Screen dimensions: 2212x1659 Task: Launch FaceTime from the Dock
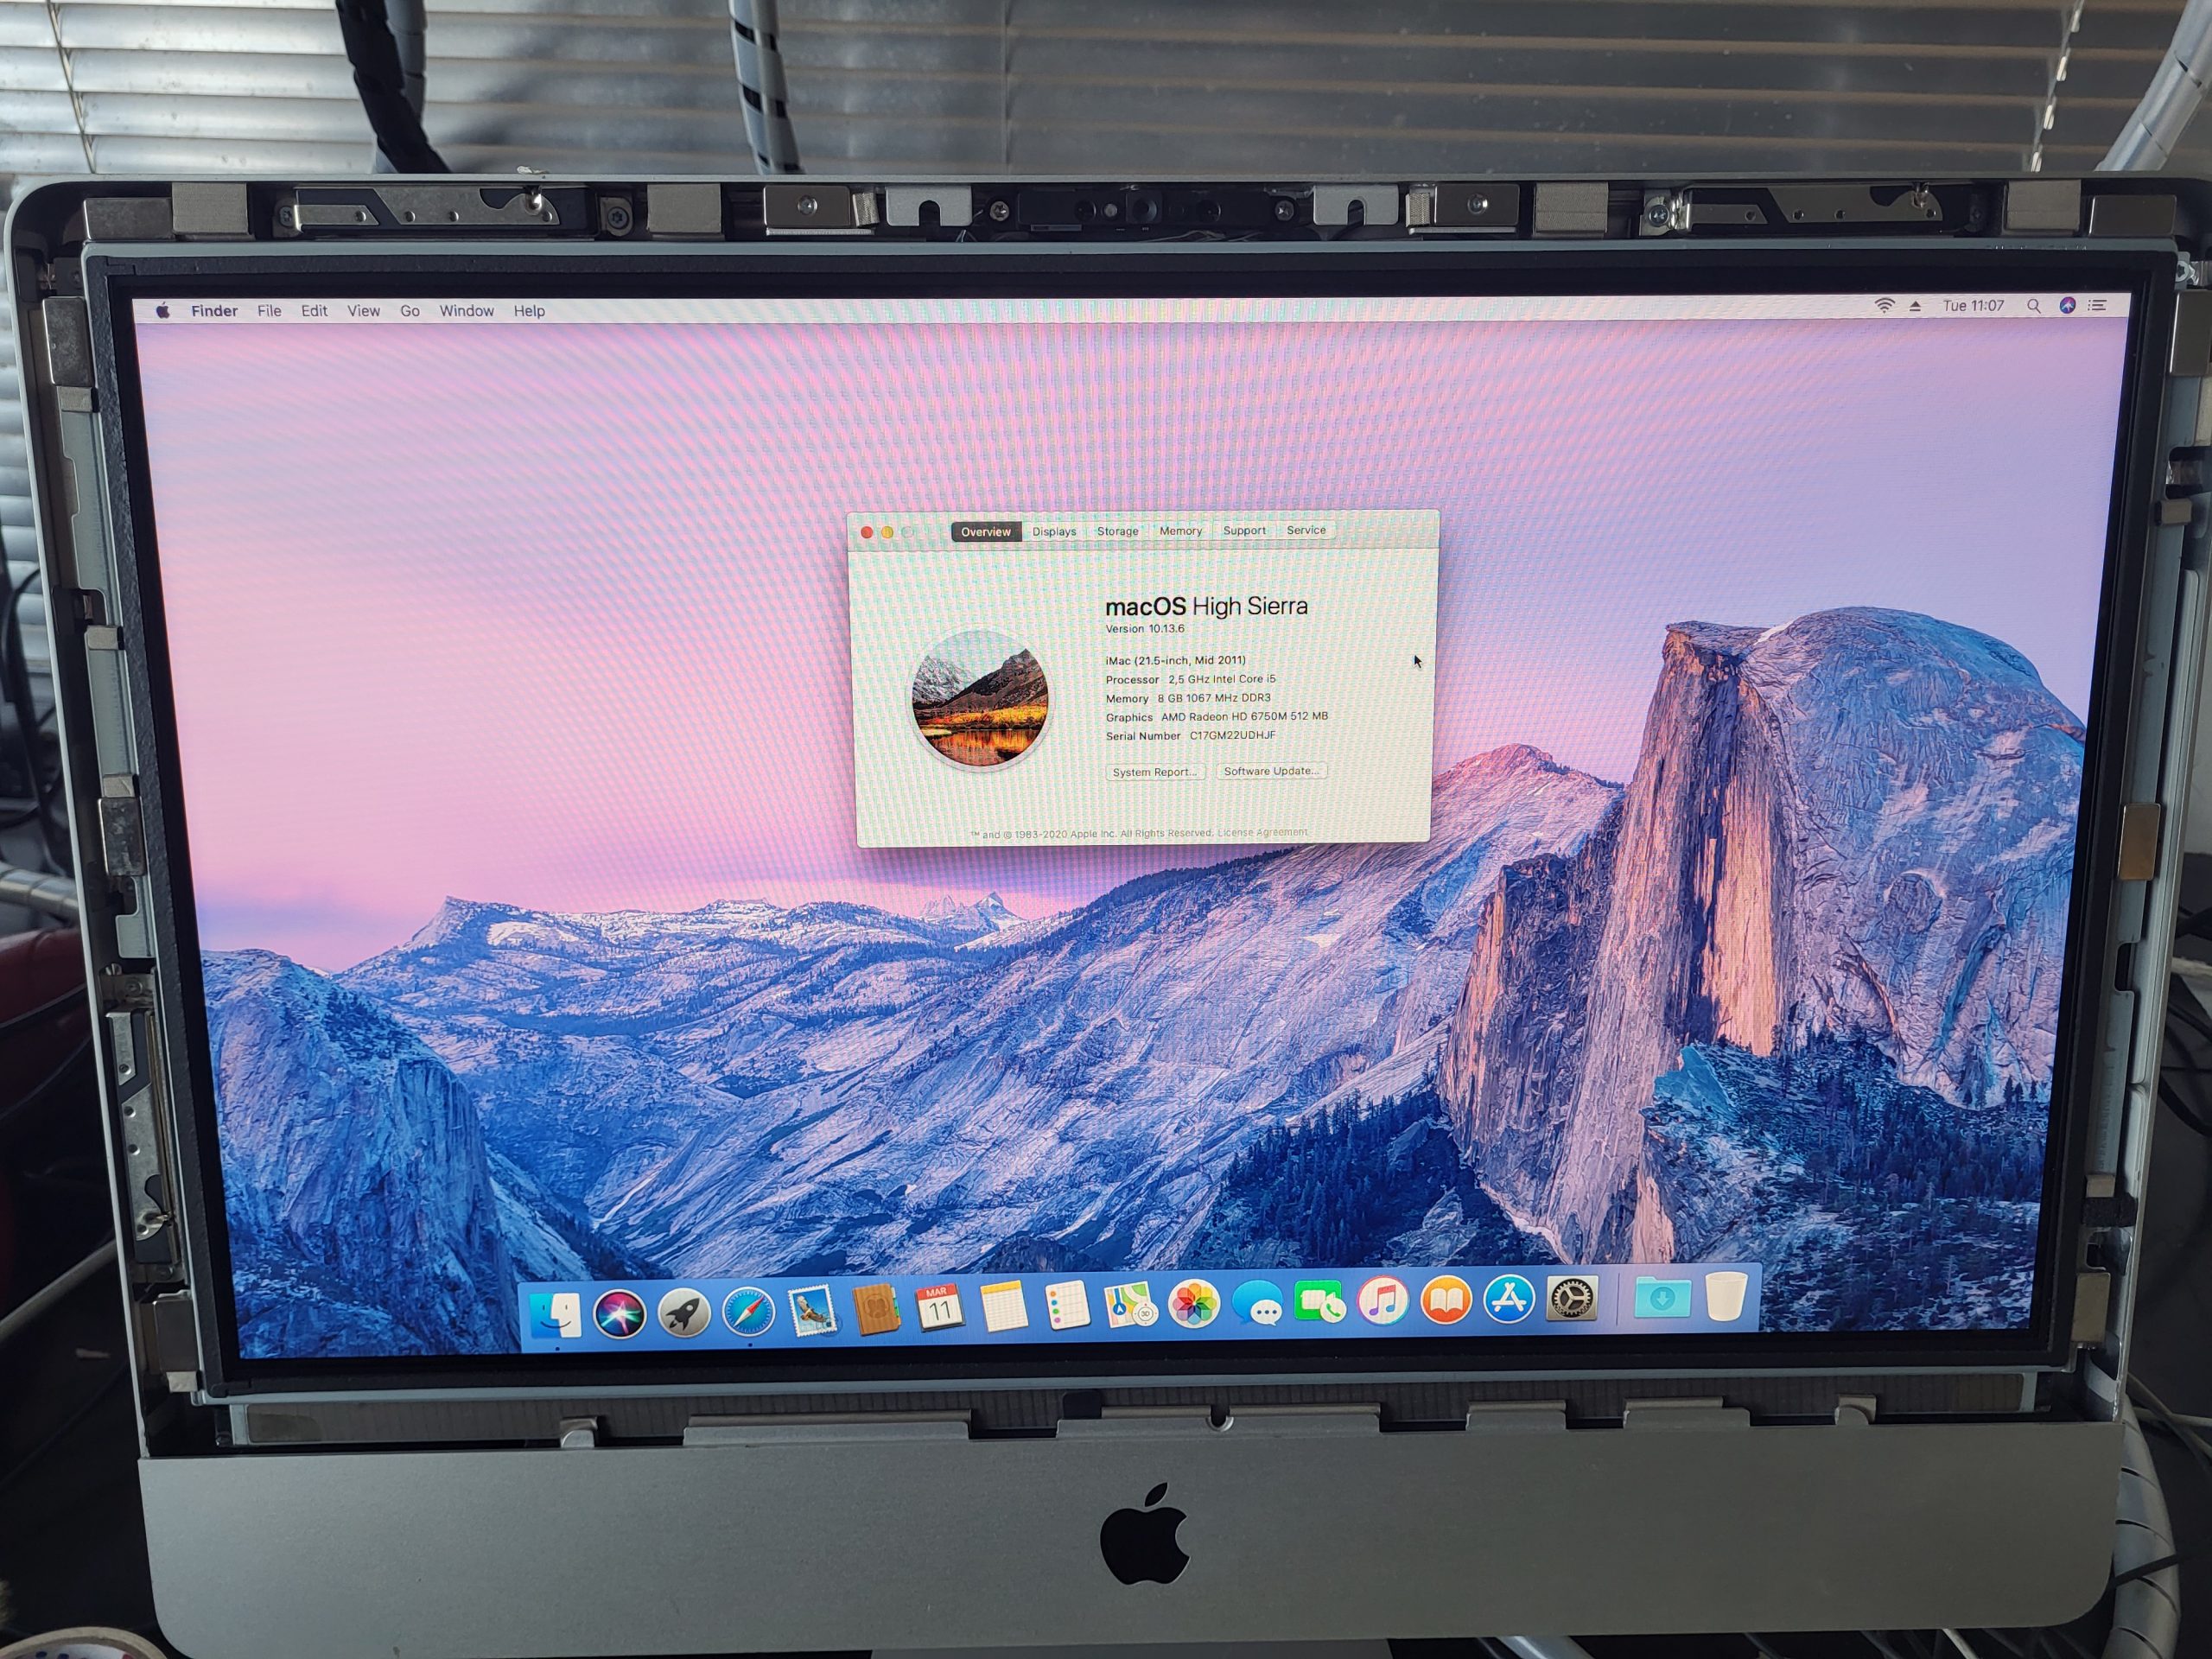[1320, 1303]
